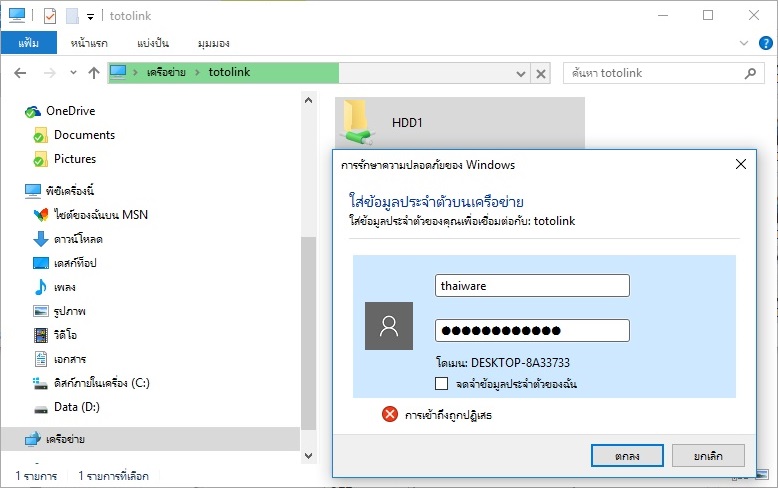Open the Quick Access Toolbar customize dropdown

90,17
